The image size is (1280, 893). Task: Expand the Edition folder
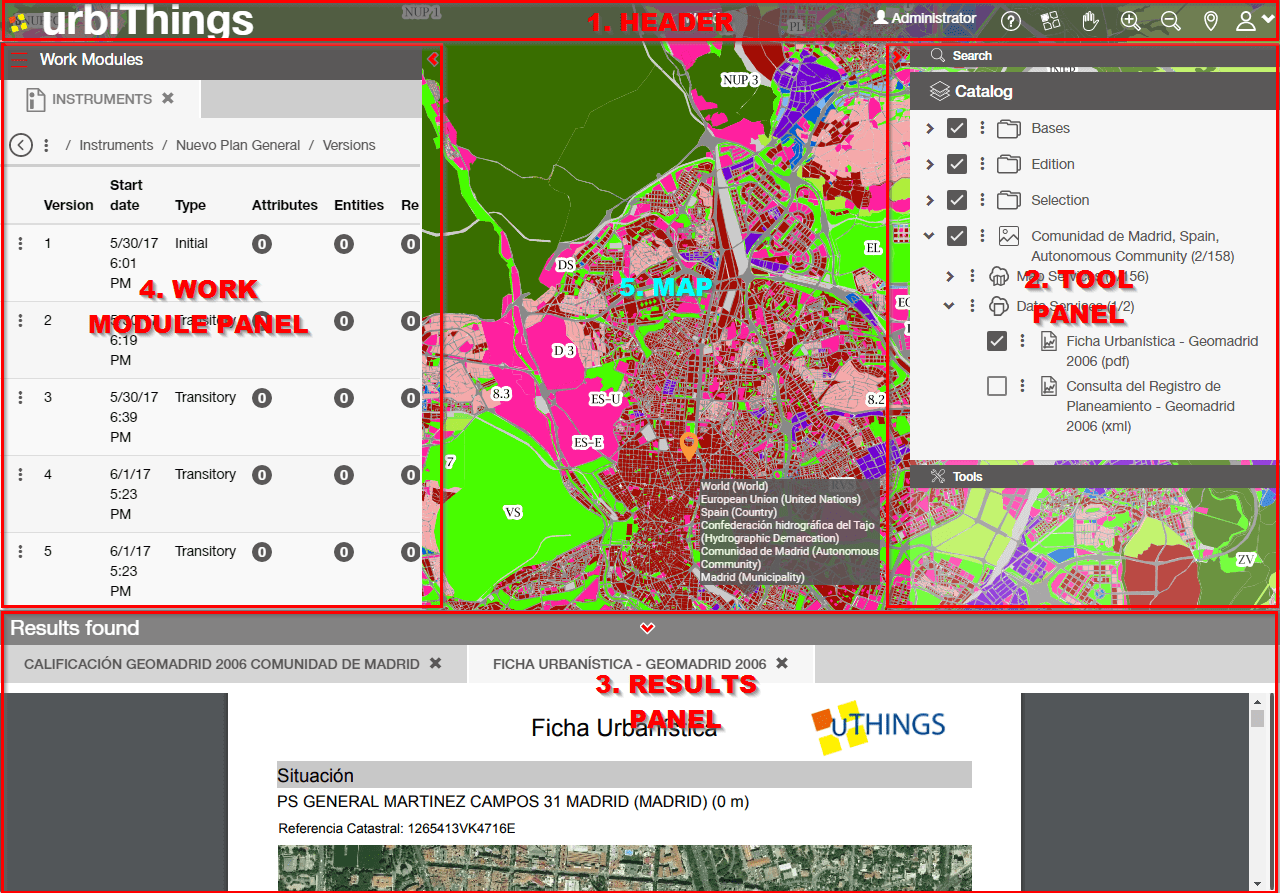click(930, 164)
